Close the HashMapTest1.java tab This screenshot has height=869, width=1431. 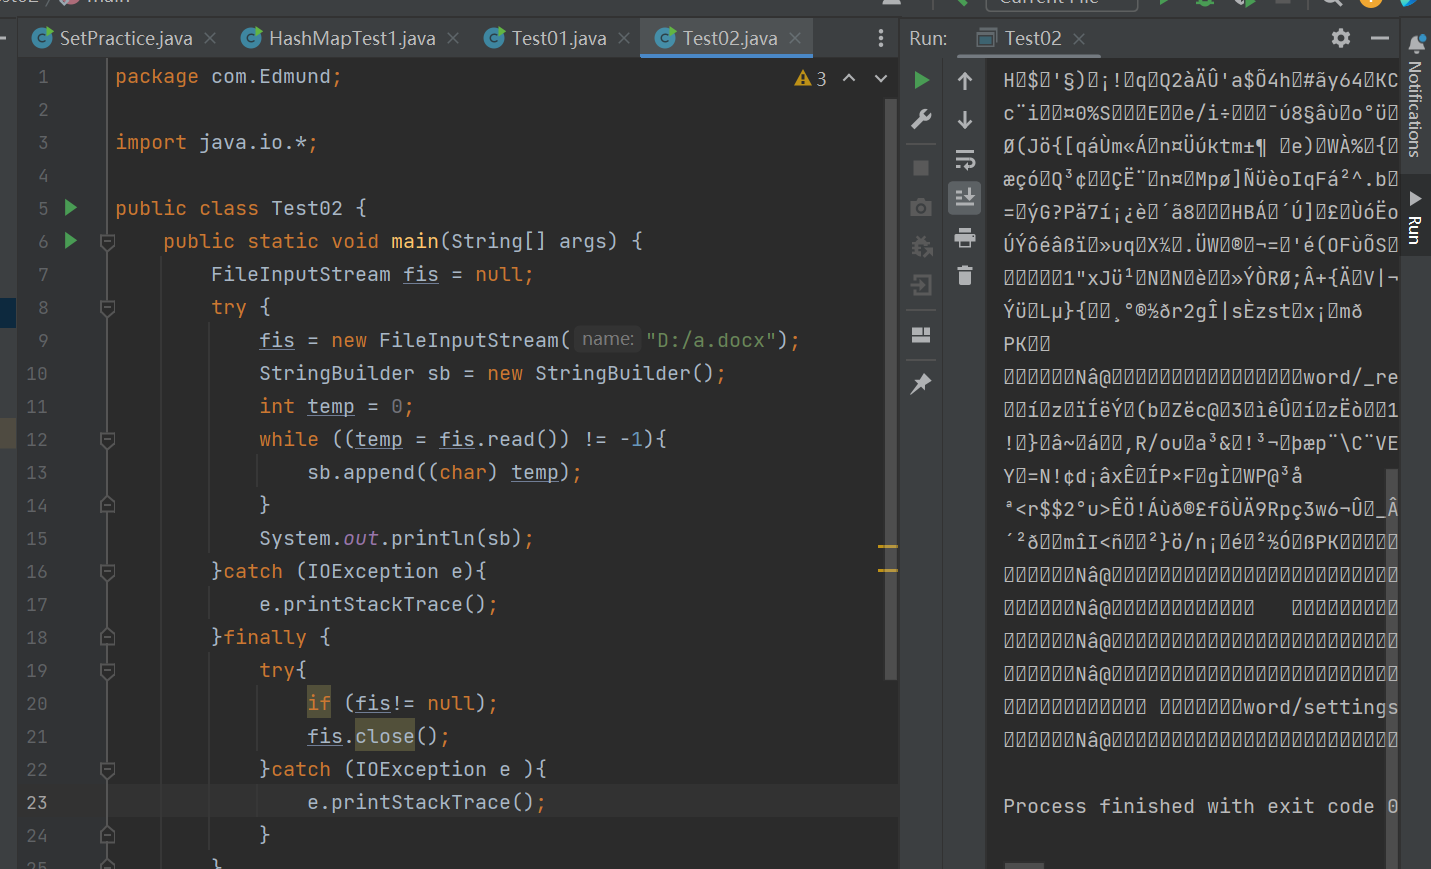click(453, 38)
